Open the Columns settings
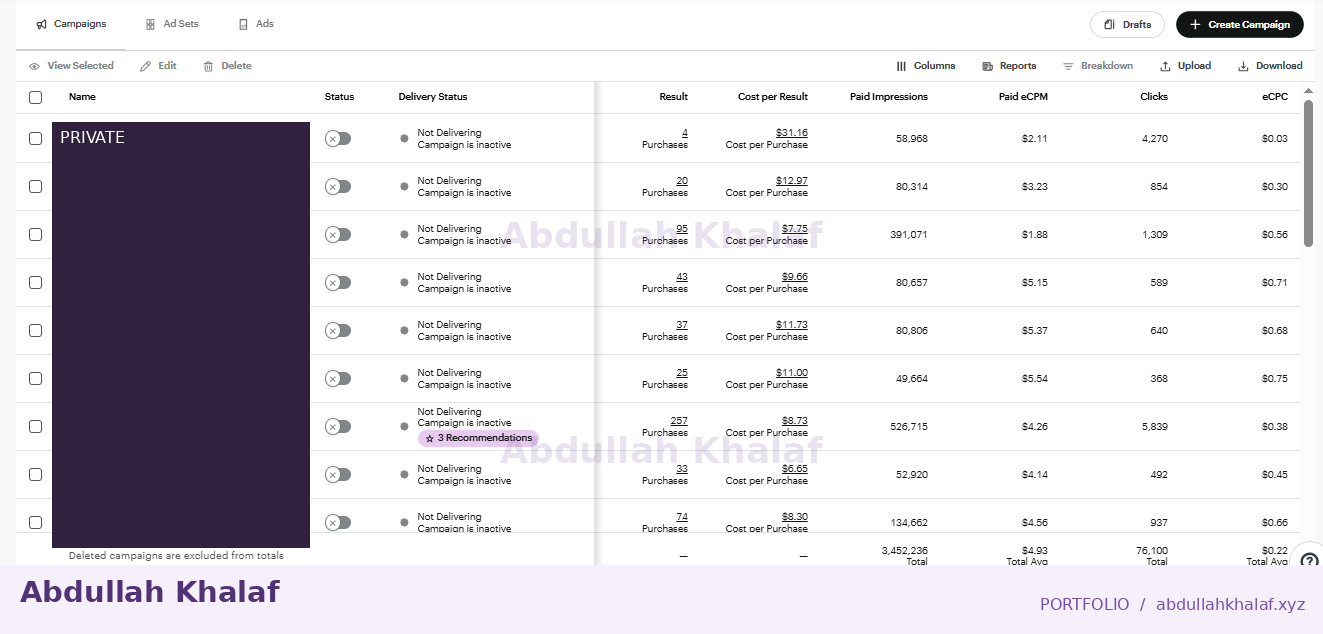1323x634 pixels. pyautogui.click(x=925, y=66)
